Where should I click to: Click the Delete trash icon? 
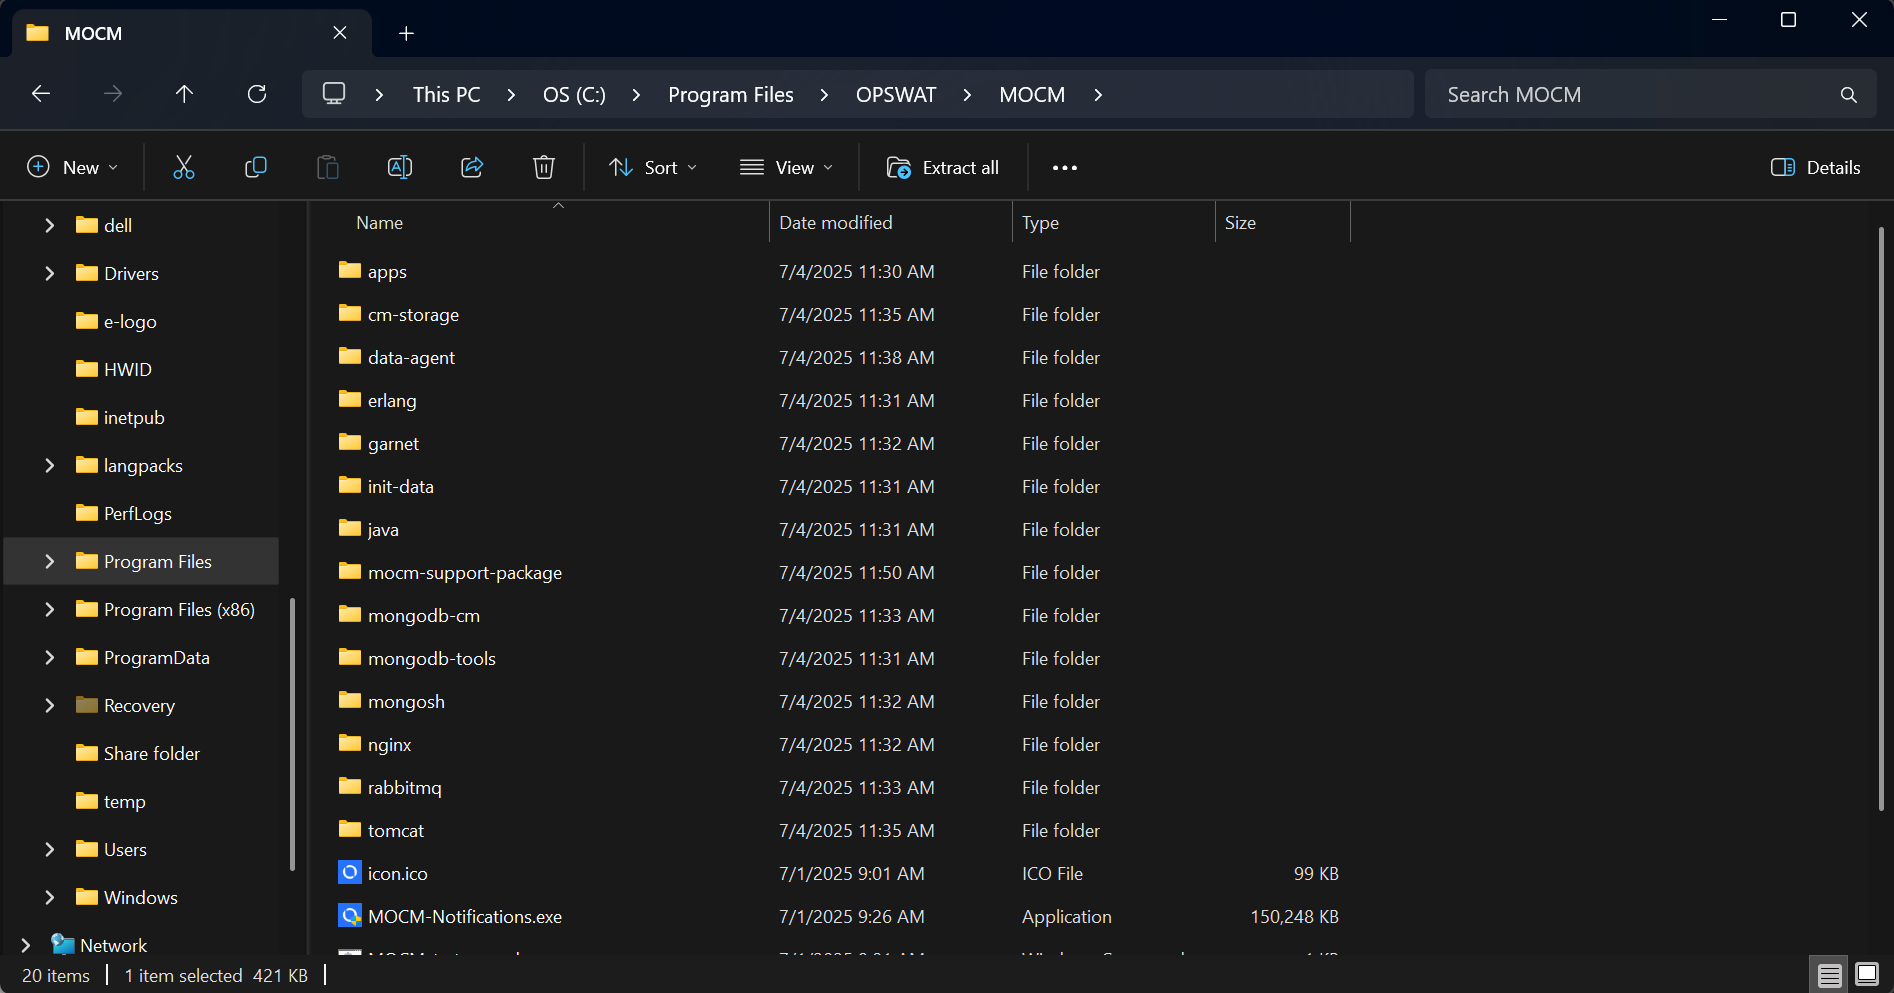click(x=544, y=167)
